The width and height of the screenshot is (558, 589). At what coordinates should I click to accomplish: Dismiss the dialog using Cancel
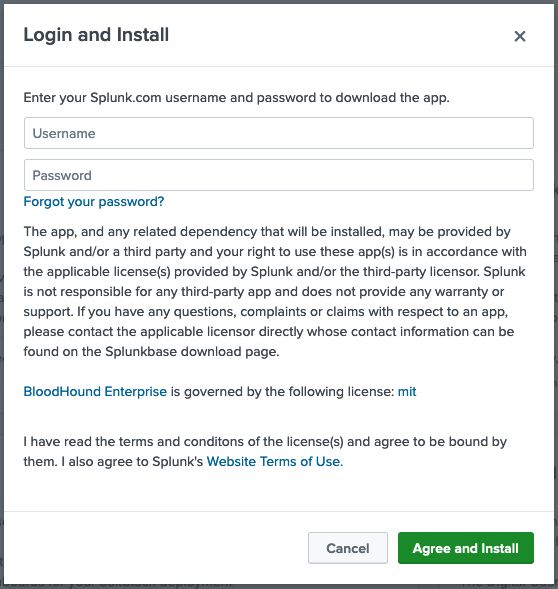(348, 548)
